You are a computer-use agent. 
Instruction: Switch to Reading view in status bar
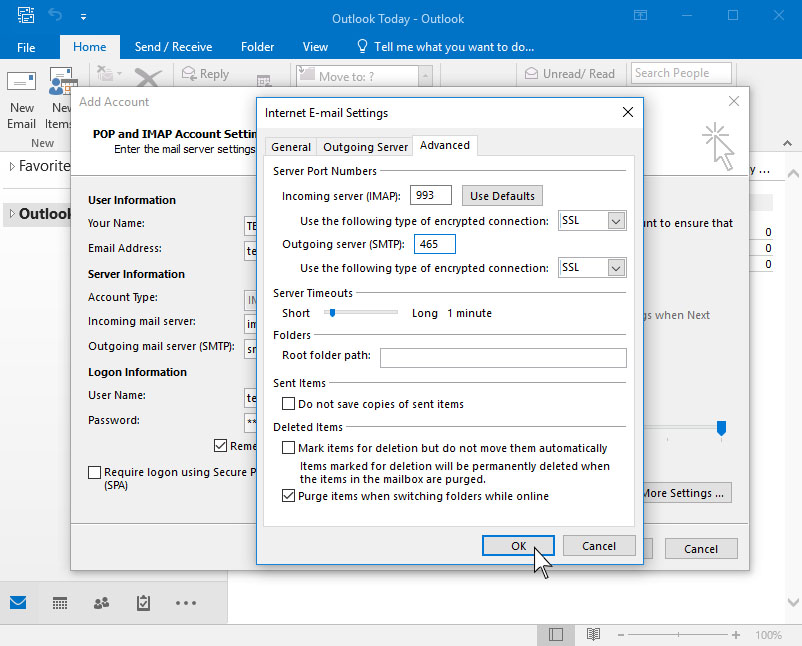coord(593,635)
